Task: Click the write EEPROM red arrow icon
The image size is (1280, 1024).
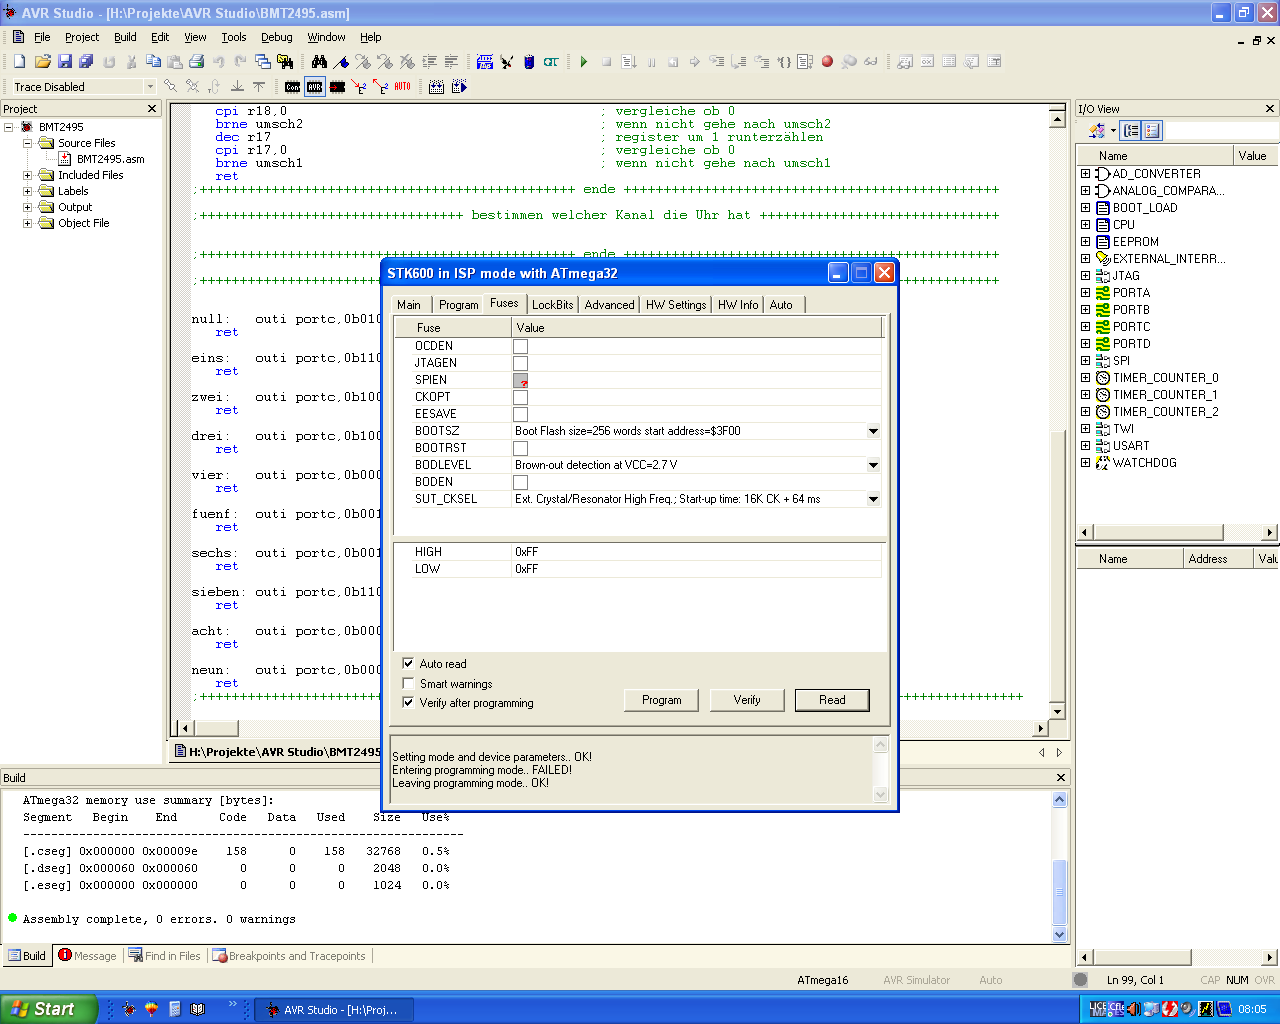Action: pyautogui.click(x=359, y=87)
